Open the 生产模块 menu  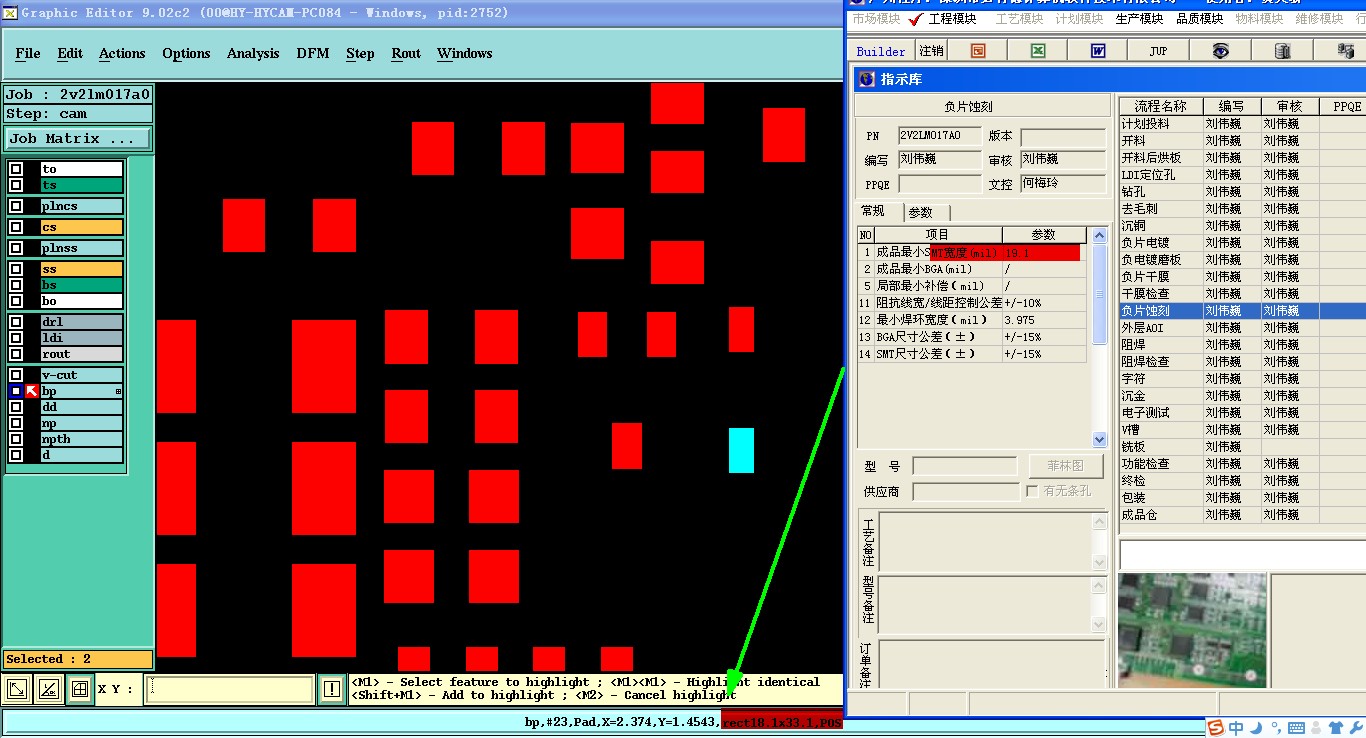tap(1139, 19)
